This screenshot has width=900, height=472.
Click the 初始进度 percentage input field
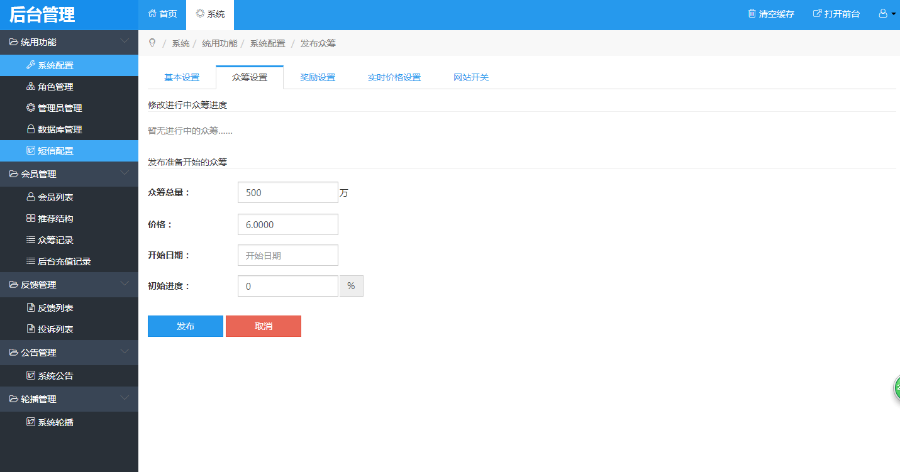pyautogui.click(x=288, y=286)
